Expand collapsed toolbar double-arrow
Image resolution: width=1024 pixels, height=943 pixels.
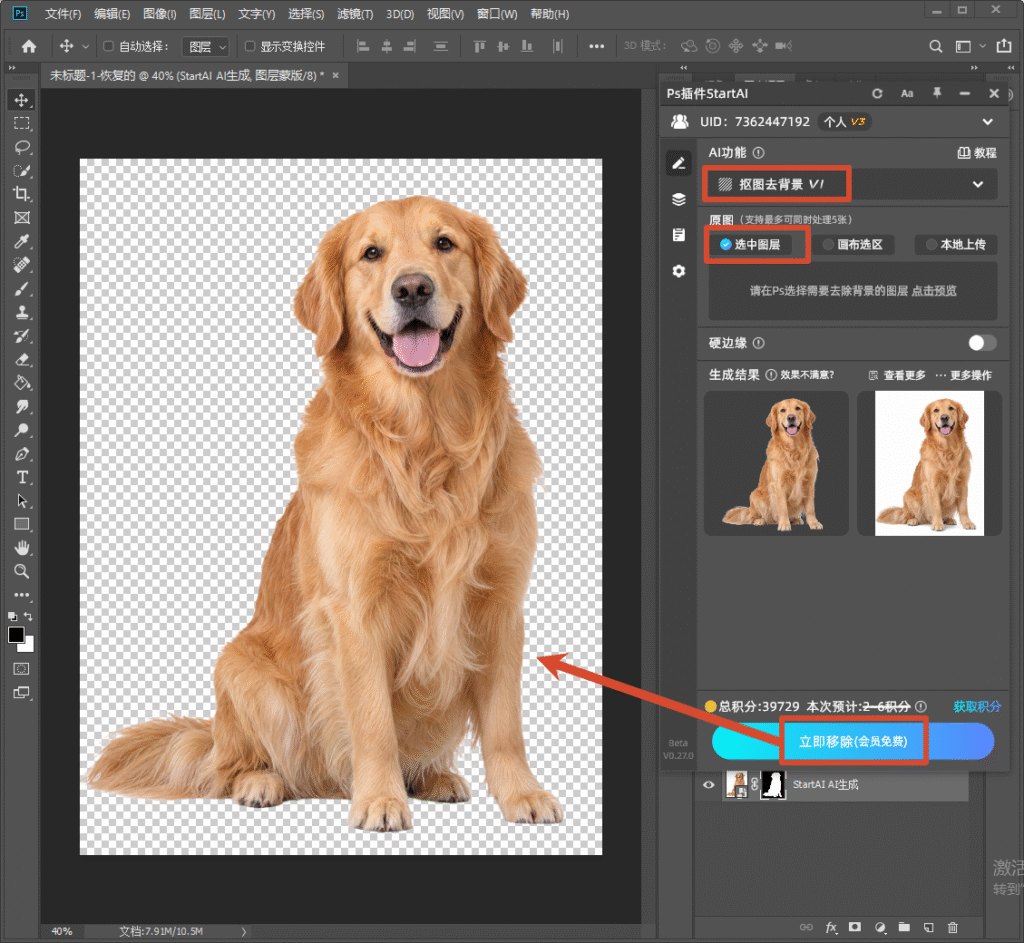(x=11, y=68)
